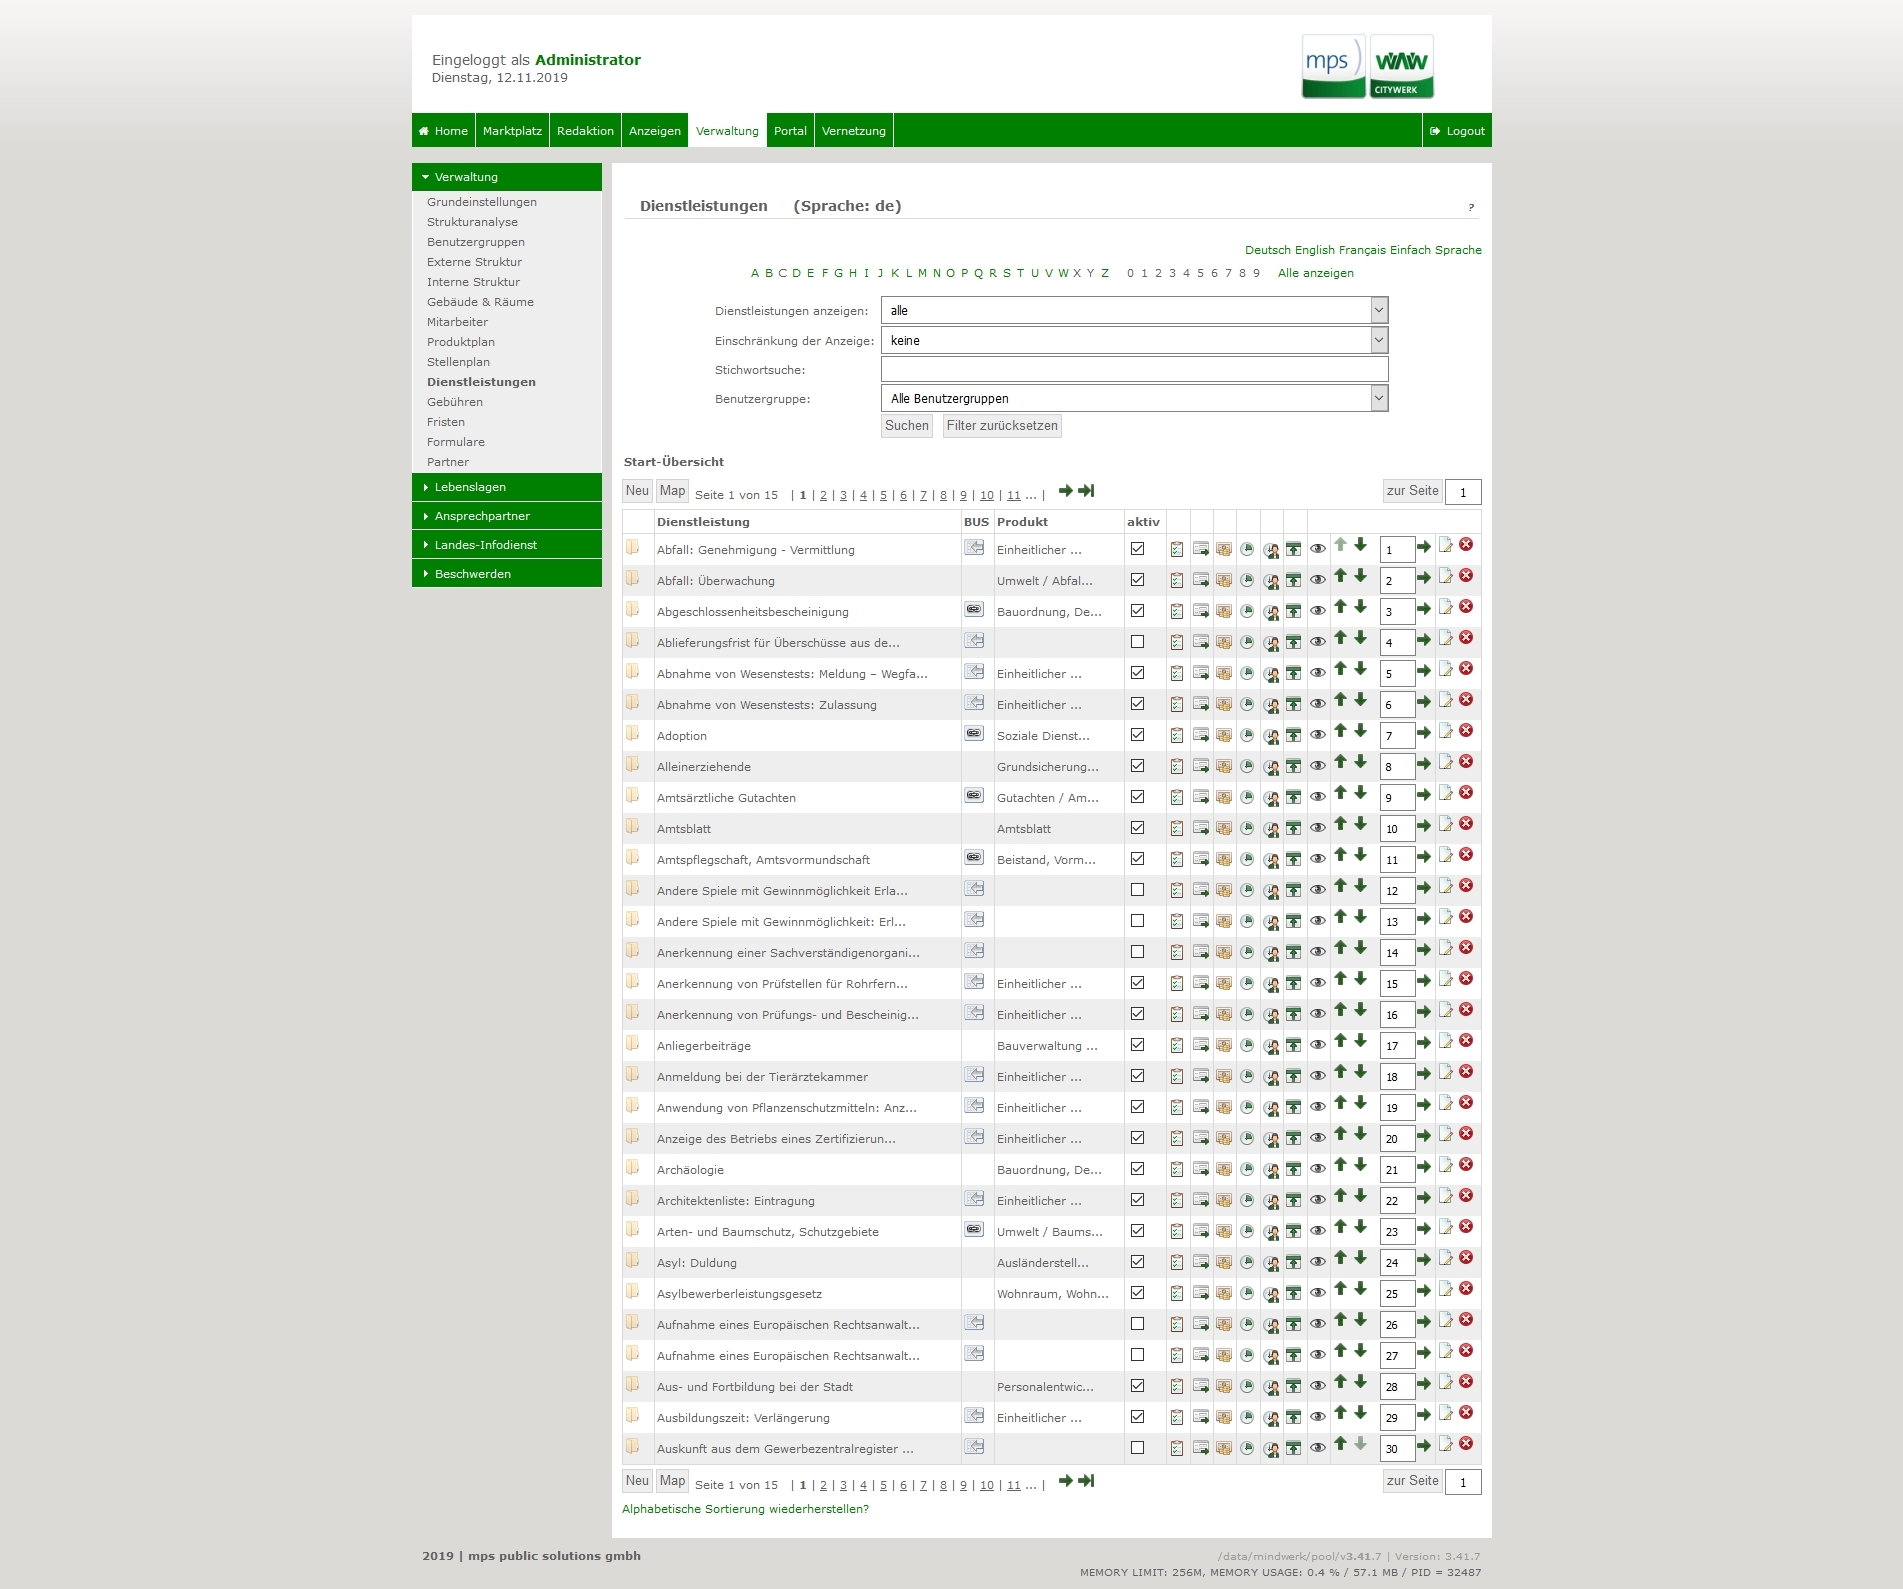Toggle visibility eye for Abfall: Überwachung

pyautogui.click(x=1318, y=580)
